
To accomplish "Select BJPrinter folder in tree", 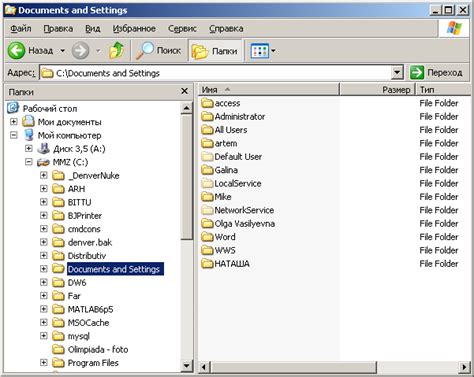I will (x=85, y=216).
